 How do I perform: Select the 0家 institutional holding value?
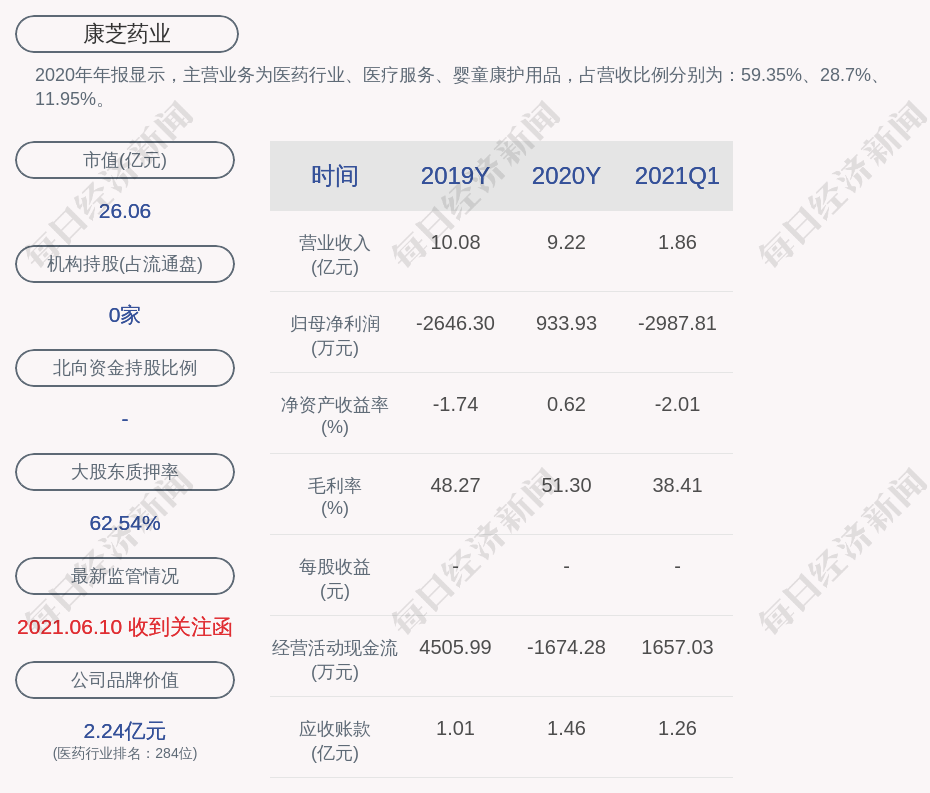[125, 315]
